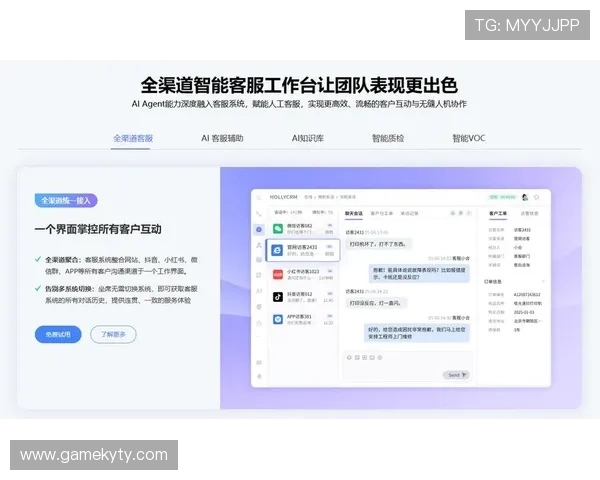The width and height of the screenshot is (600, 480).
Task: Click the date value 2025-01-03
Action: (524, 312)
